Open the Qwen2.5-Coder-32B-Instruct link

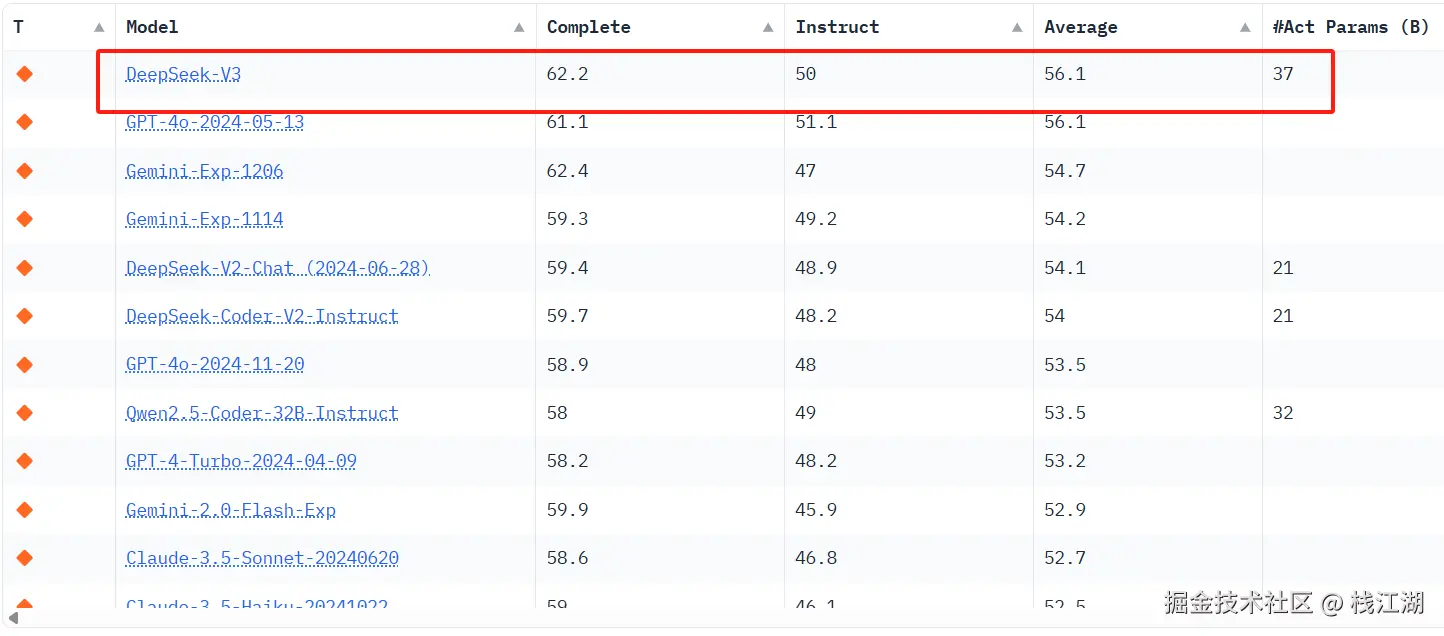tap(262, 413)
